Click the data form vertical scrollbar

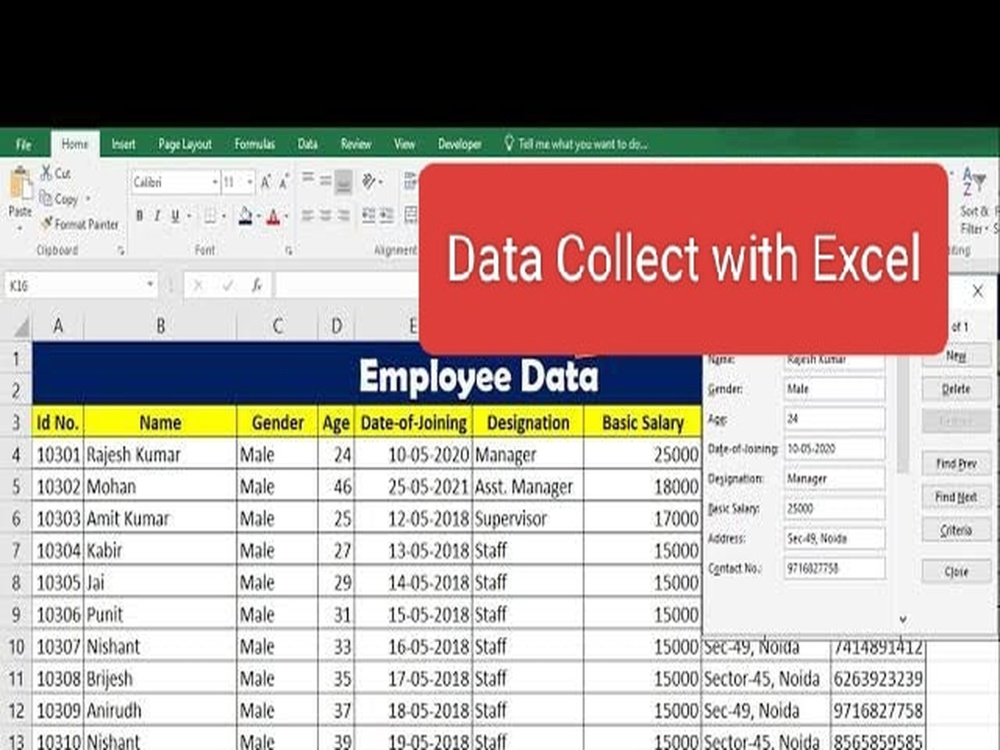(902, 415)
